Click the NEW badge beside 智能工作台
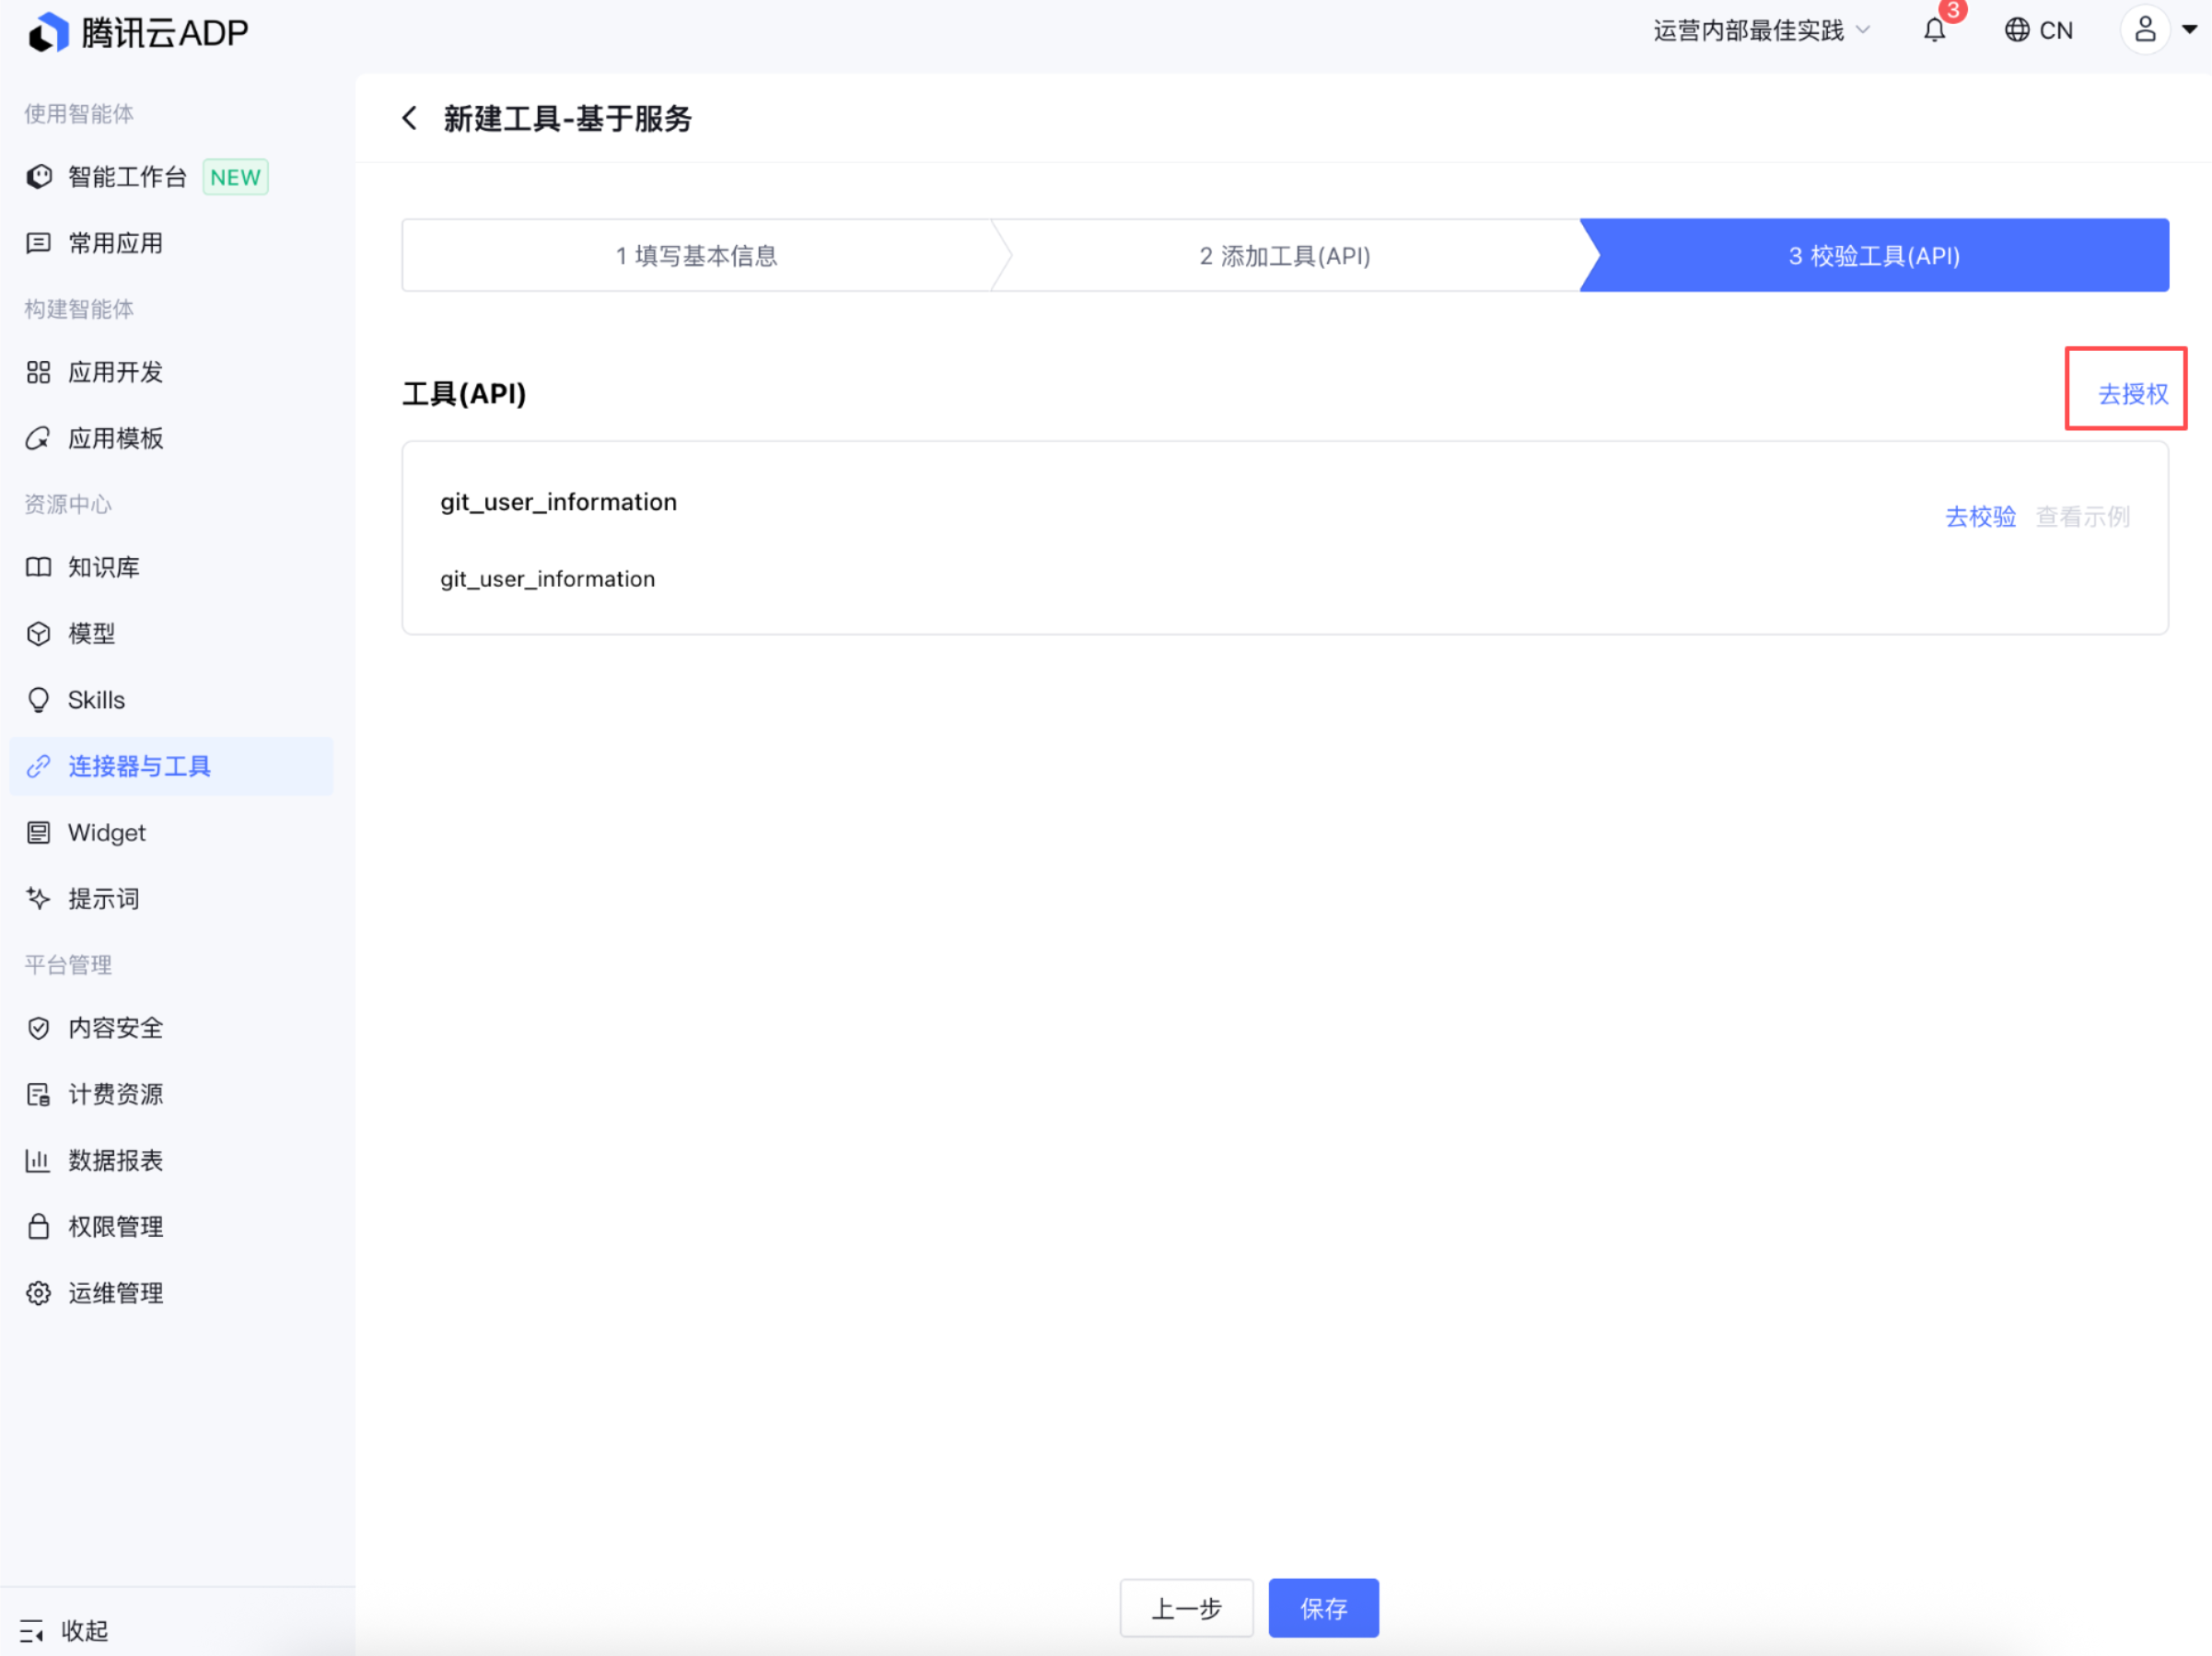The width and height of the screenshot is (2212, 1656). (235, 177)
